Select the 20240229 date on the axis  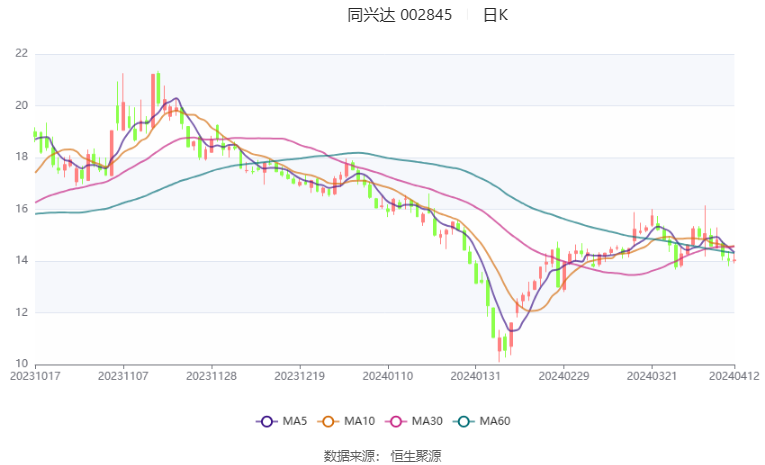[x=563, y=377]
